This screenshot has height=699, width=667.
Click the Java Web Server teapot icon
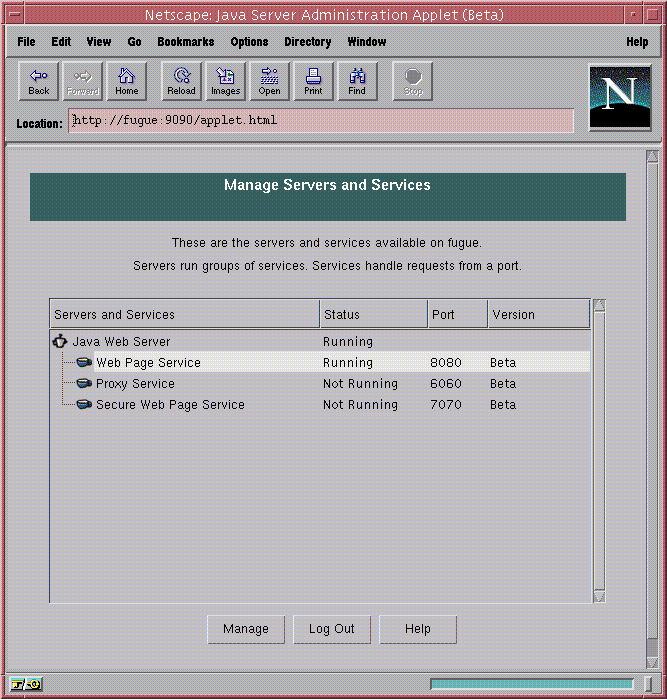[x=60, y=341]
